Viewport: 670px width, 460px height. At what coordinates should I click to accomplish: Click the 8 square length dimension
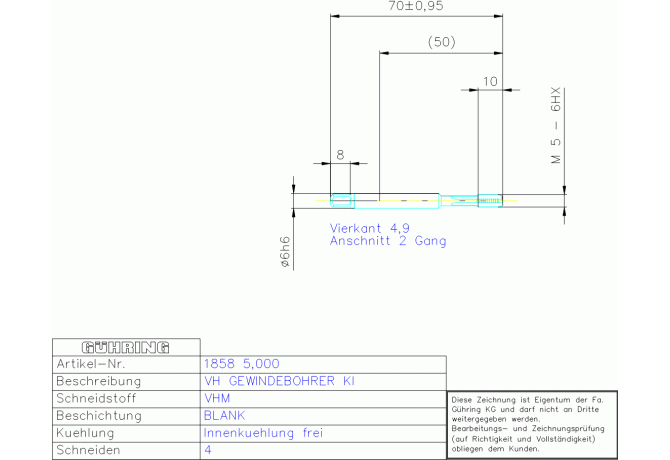click(x=340, y=155)
